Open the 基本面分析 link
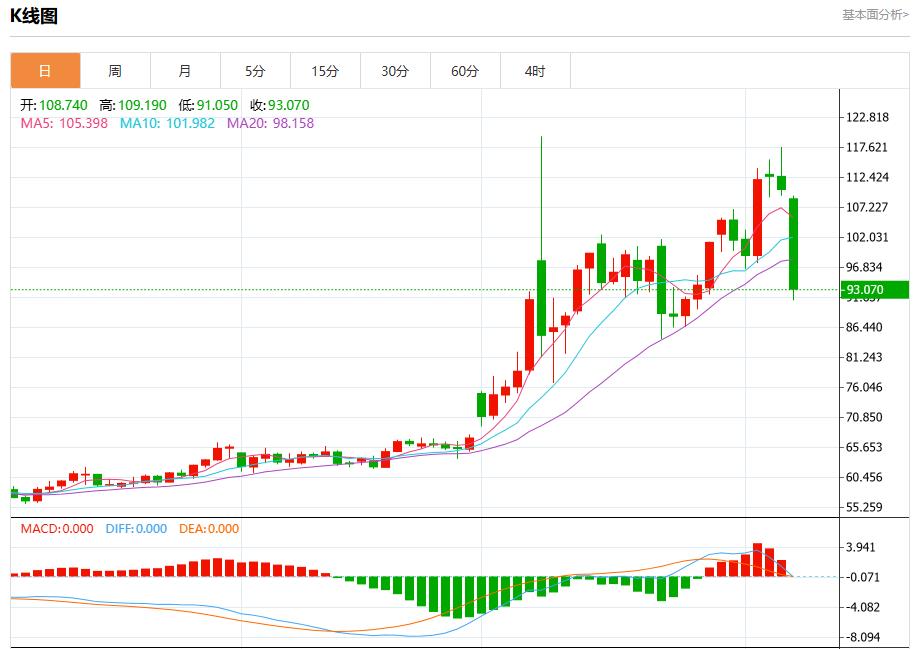The image size is (917, 649). 875,15
